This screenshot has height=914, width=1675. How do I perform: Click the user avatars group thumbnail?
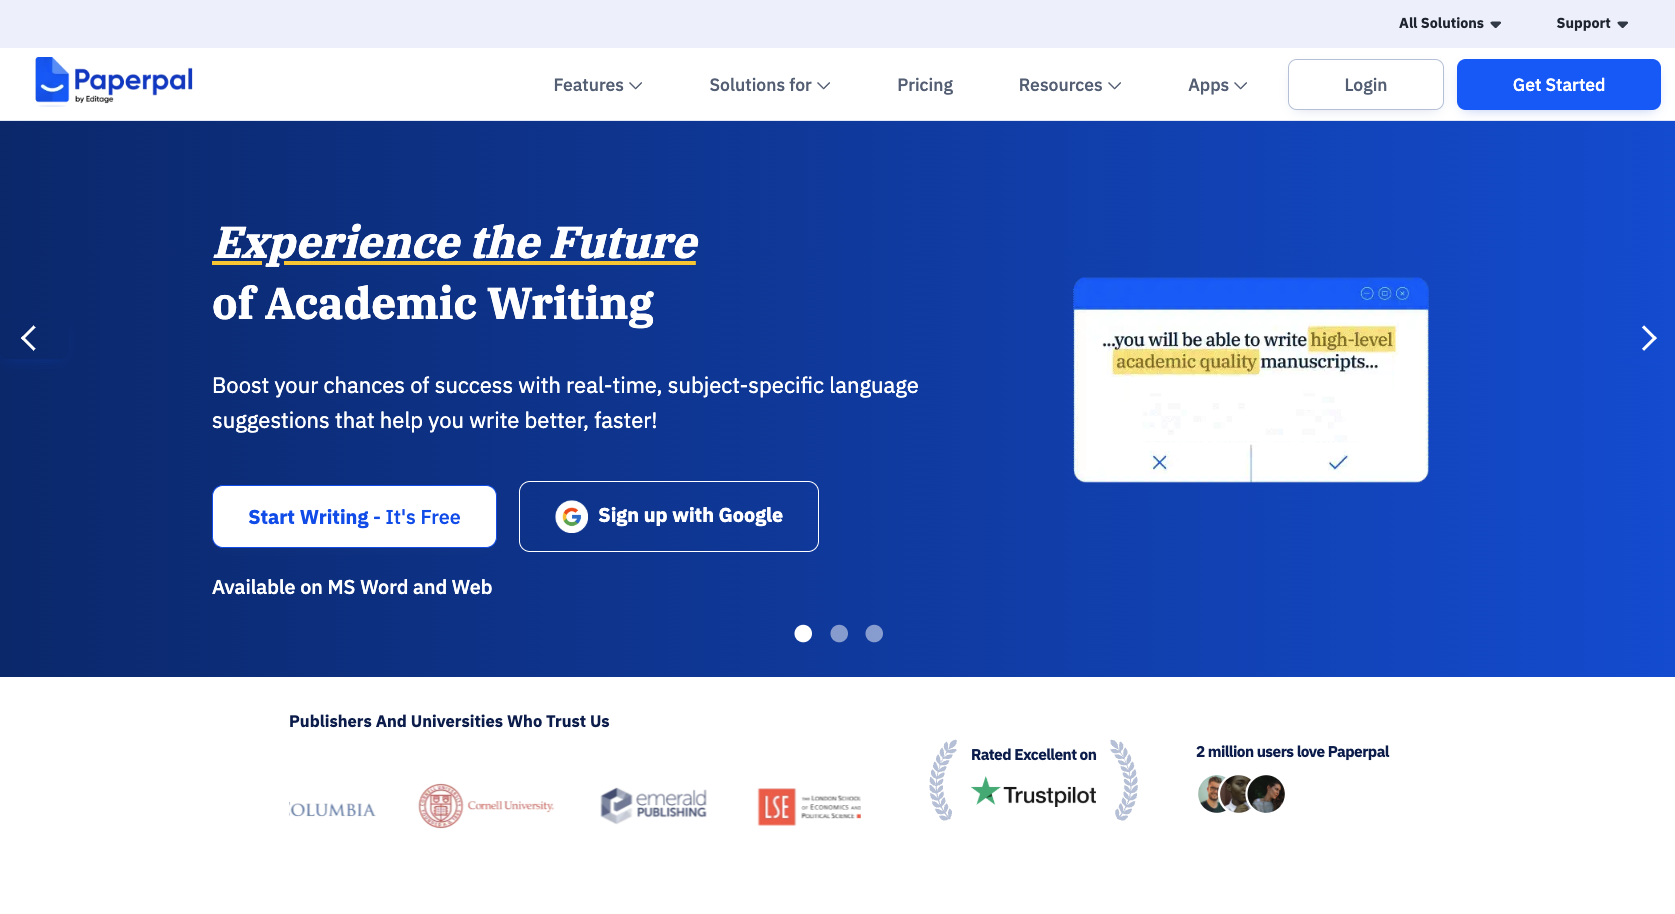click(x=1241, y=794)
